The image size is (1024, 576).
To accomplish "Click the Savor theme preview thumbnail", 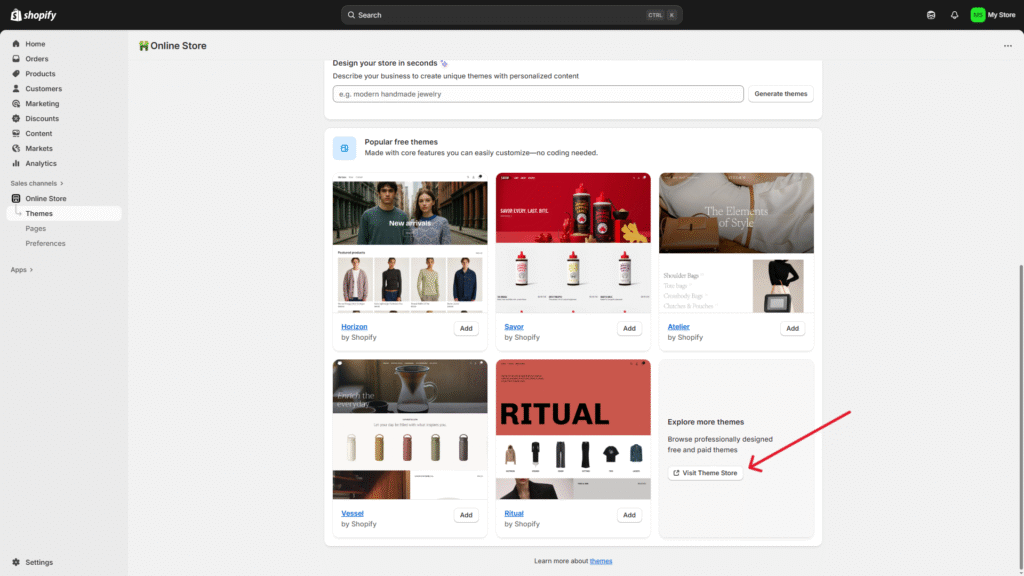I will point(573,242).
